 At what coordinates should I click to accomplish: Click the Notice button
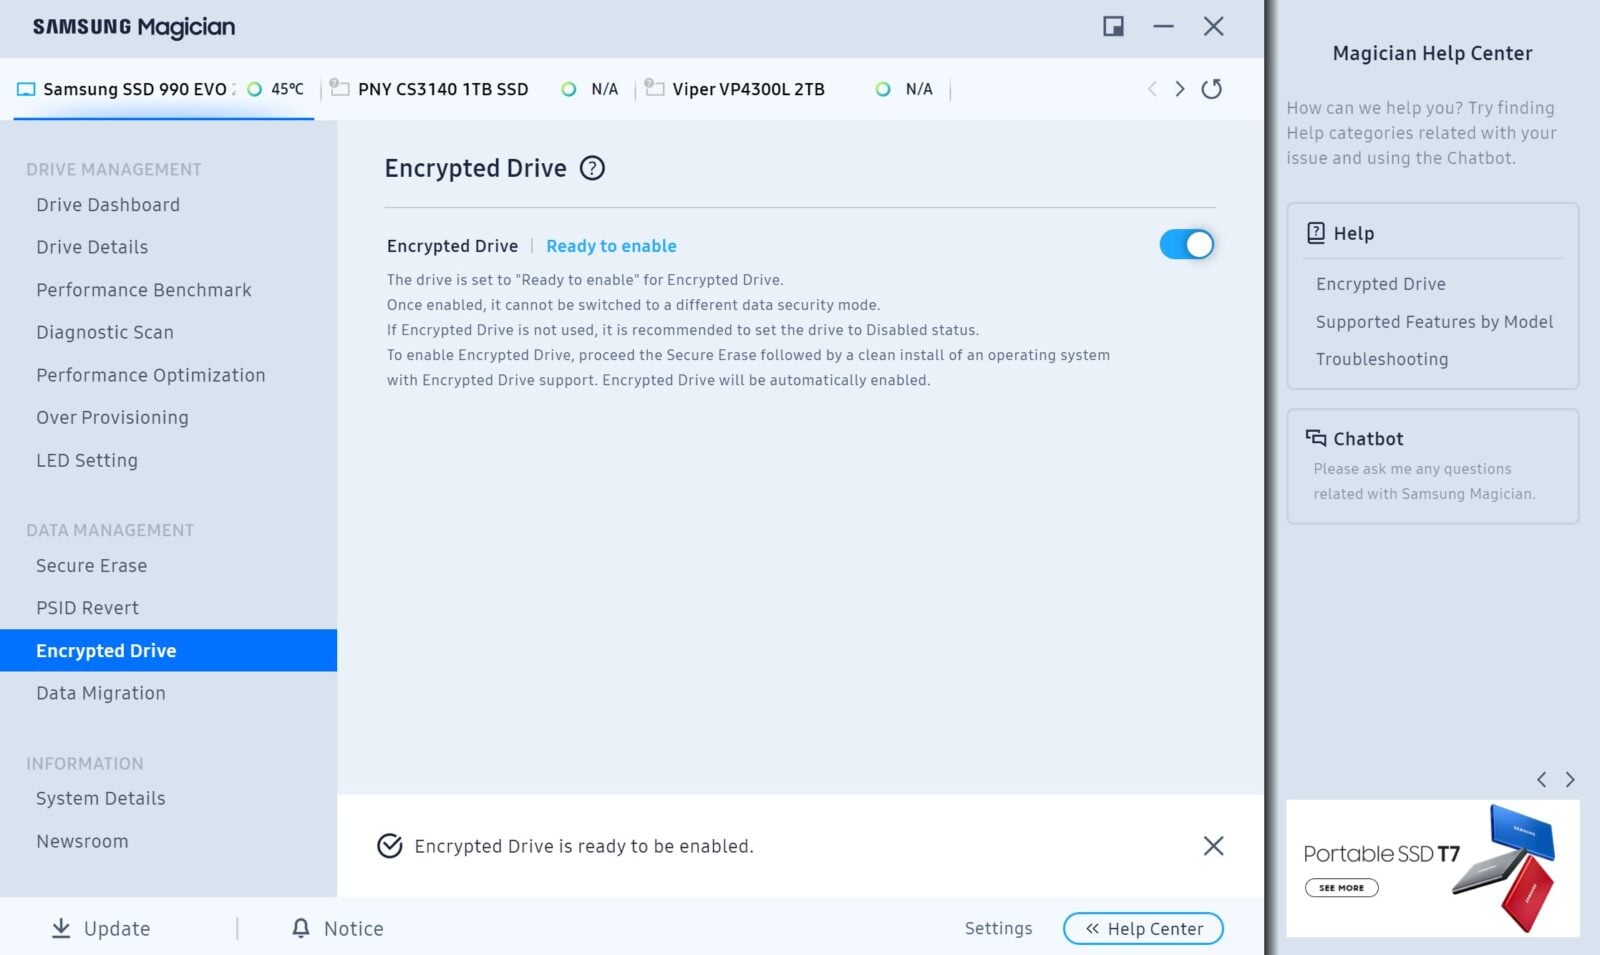[x=338, y=928]
